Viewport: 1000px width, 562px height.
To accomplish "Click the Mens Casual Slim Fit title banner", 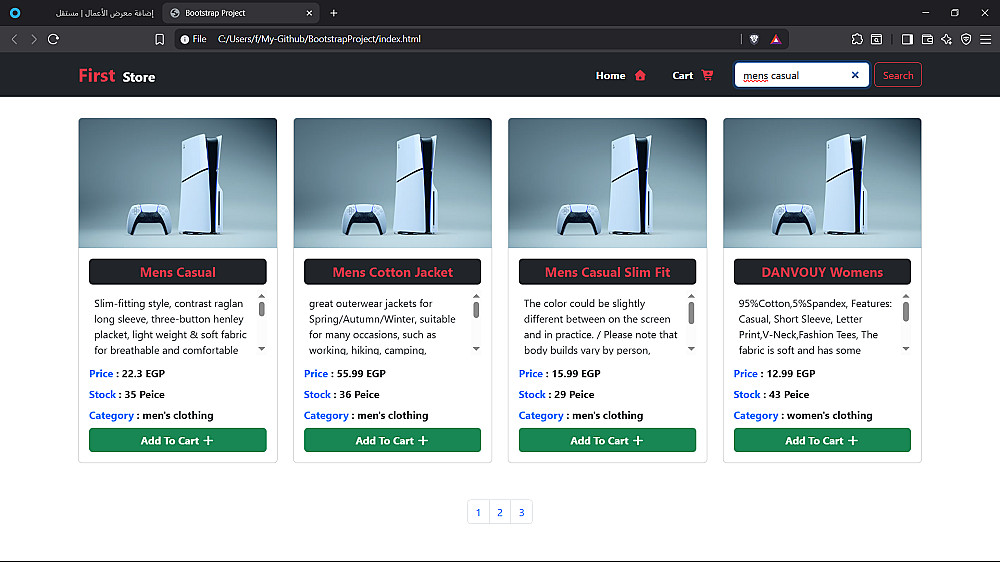I will coord(607,272).
